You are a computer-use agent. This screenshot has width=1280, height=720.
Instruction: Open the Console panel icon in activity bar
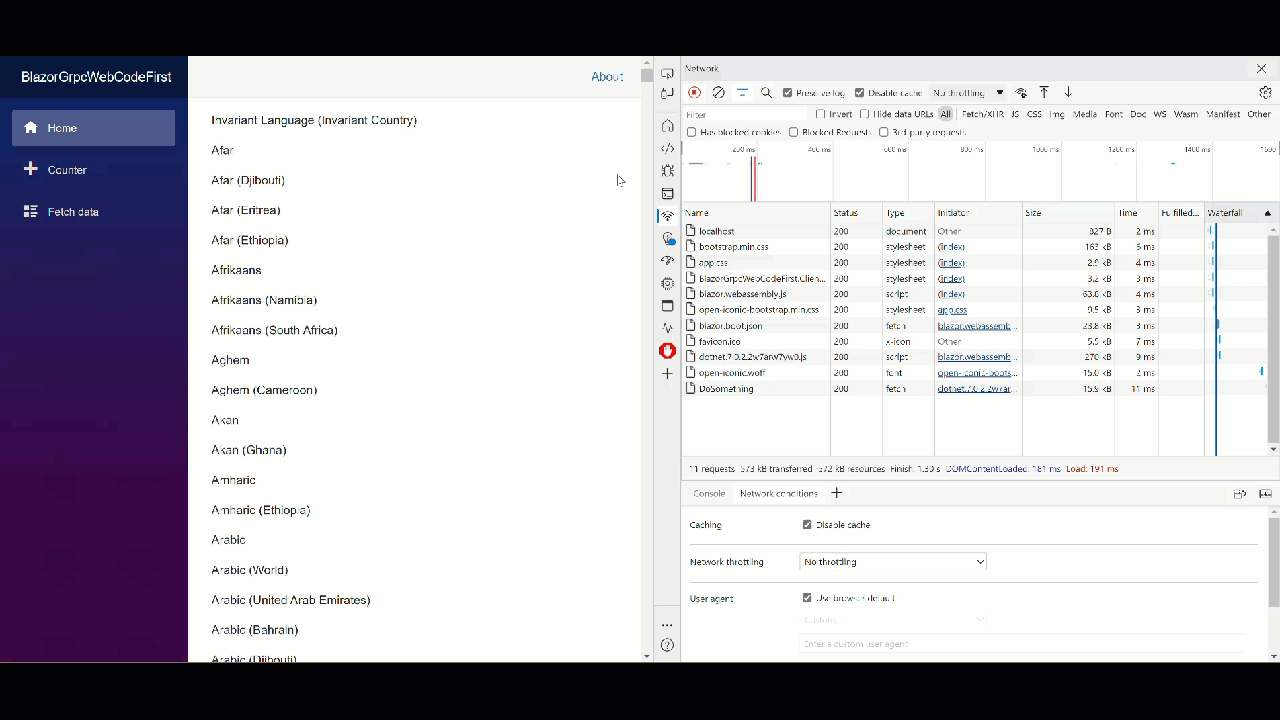tap(667, 193)
